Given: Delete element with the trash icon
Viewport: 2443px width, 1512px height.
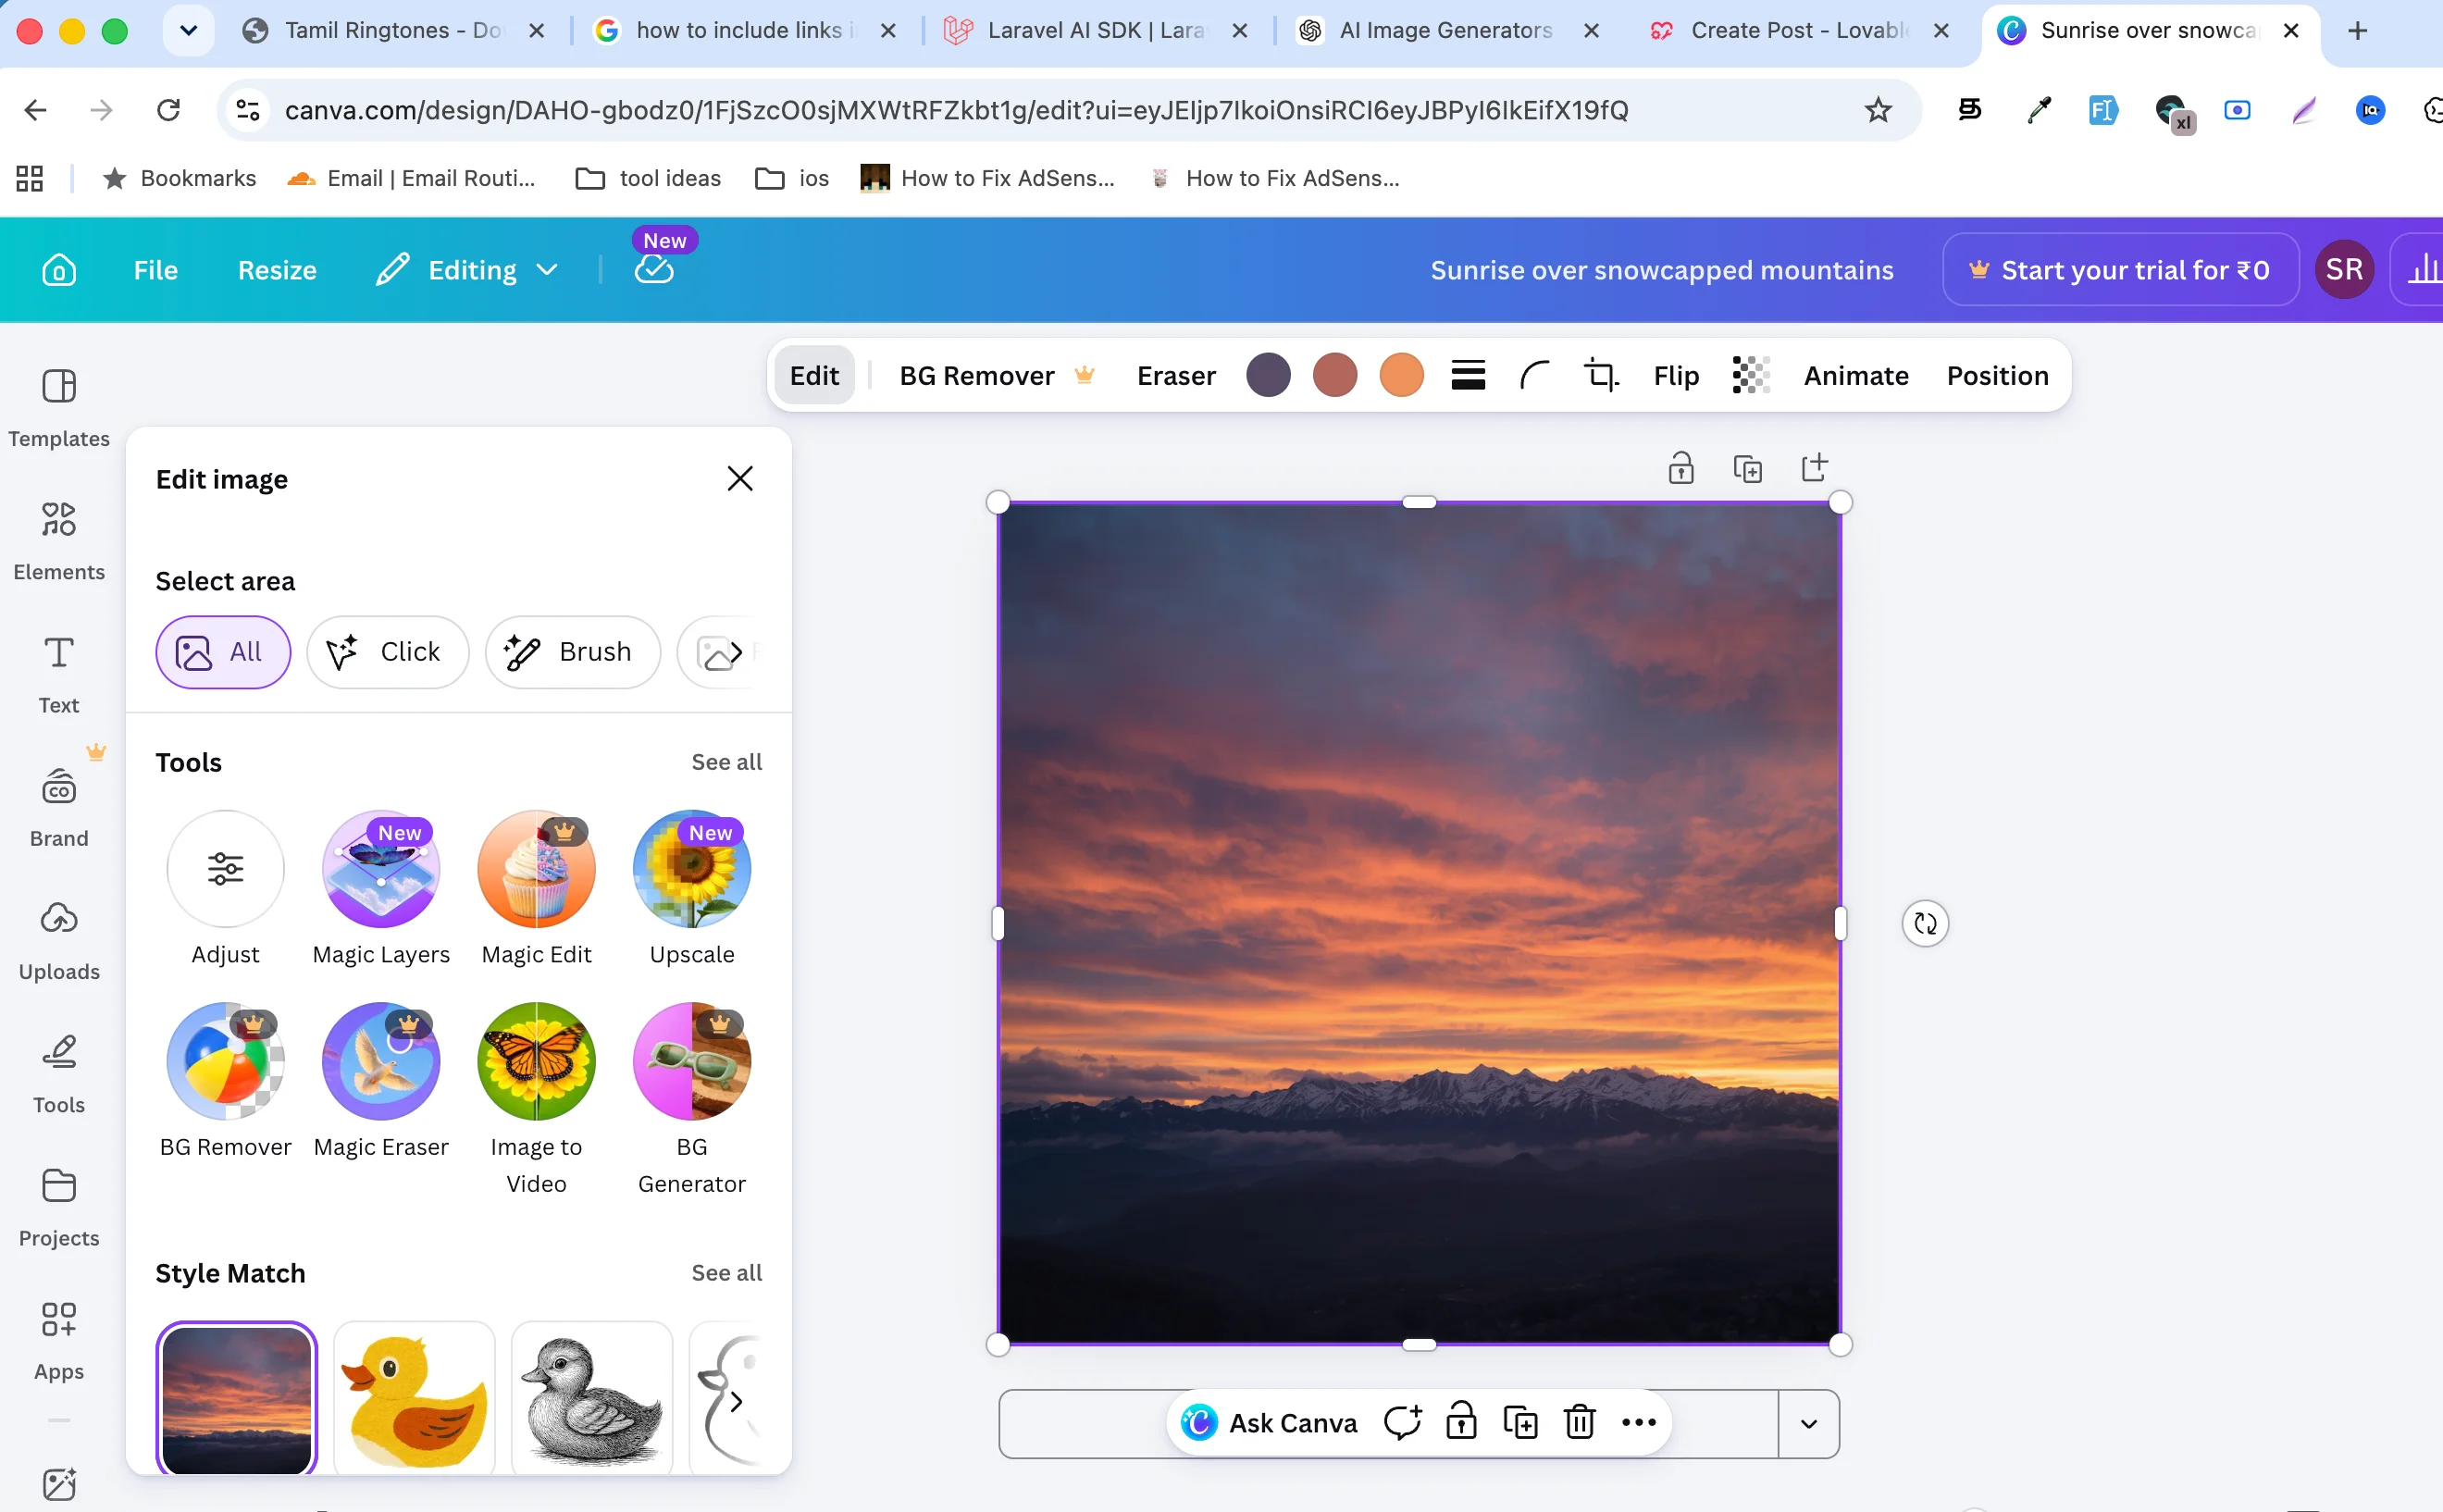Looking at the screenshot, I should pyautogui.click(x=1579, y=1422).
